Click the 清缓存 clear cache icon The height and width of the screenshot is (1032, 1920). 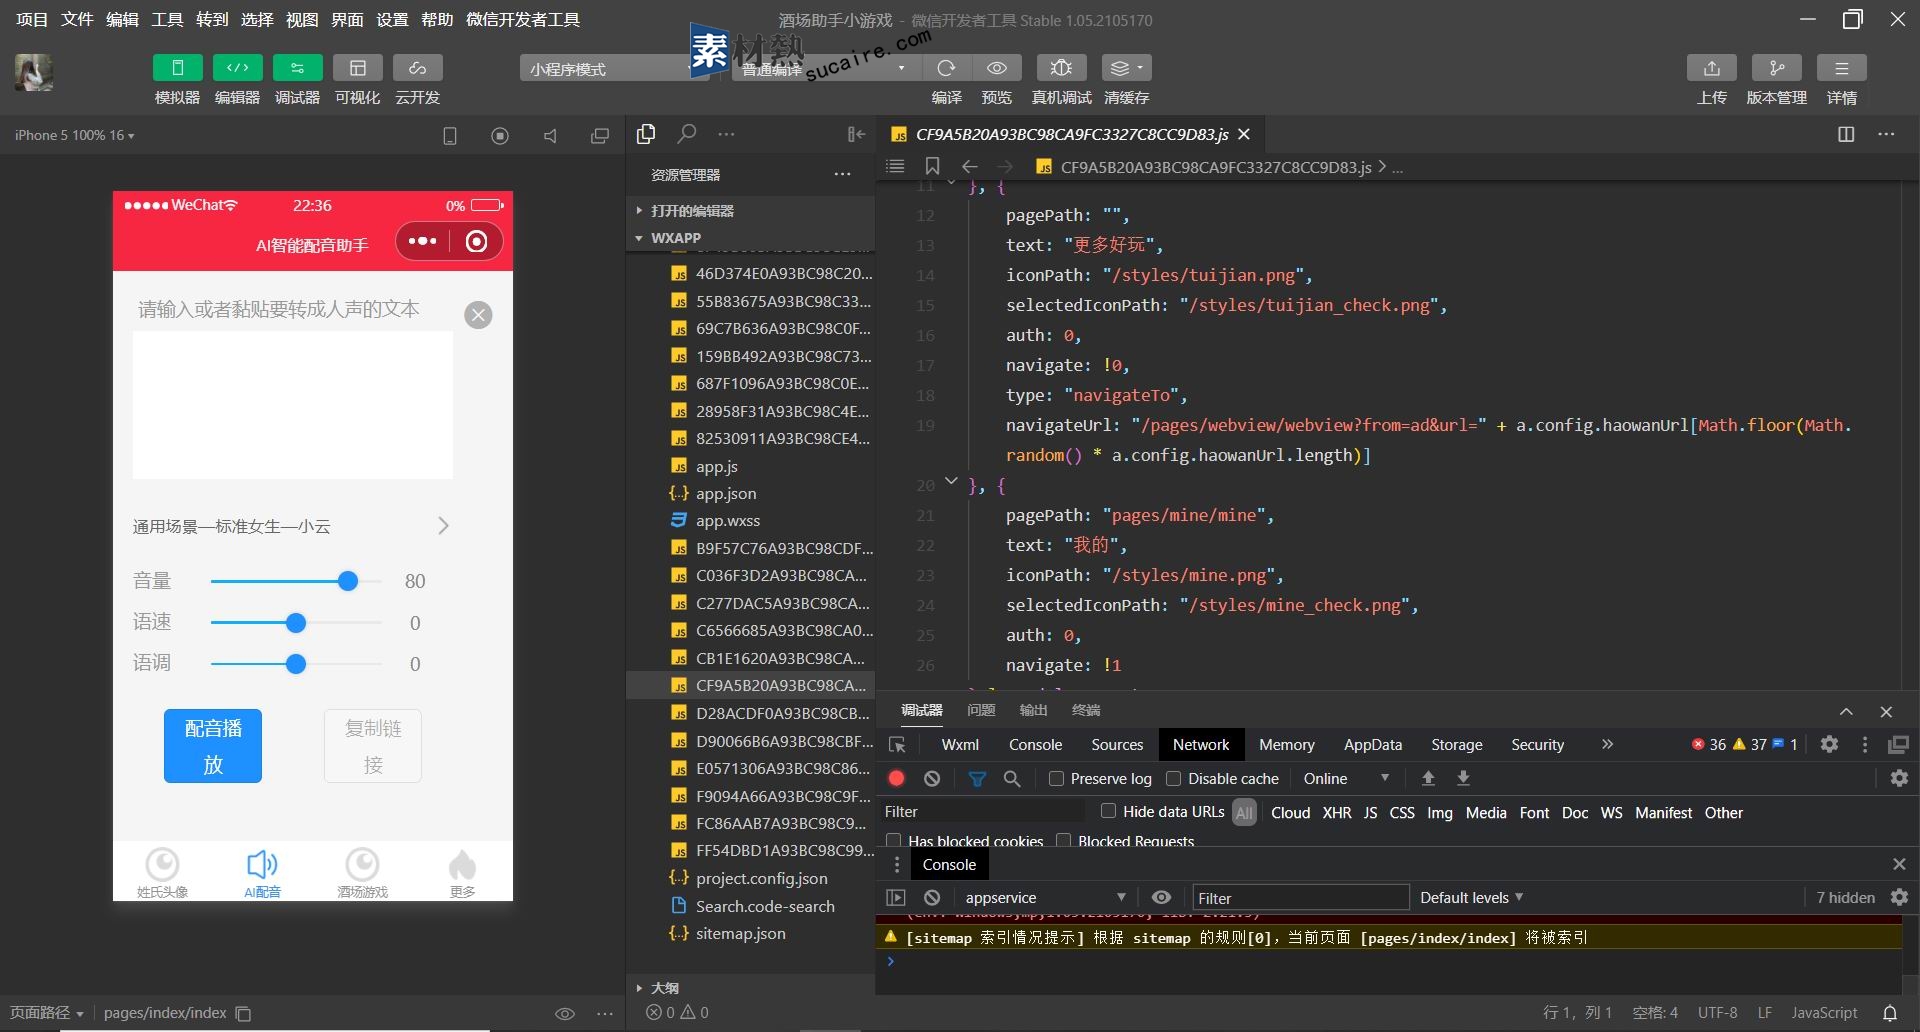[1126, 68]
